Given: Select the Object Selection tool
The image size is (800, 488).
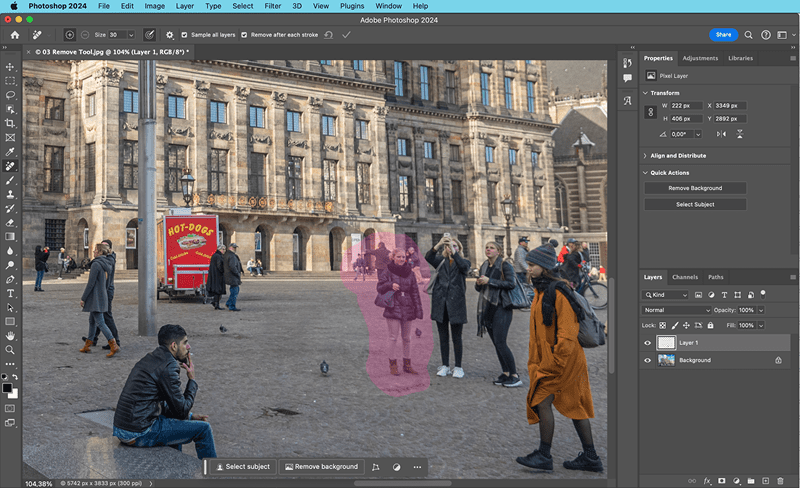Looking at the screenshot, I should point(10,109).
